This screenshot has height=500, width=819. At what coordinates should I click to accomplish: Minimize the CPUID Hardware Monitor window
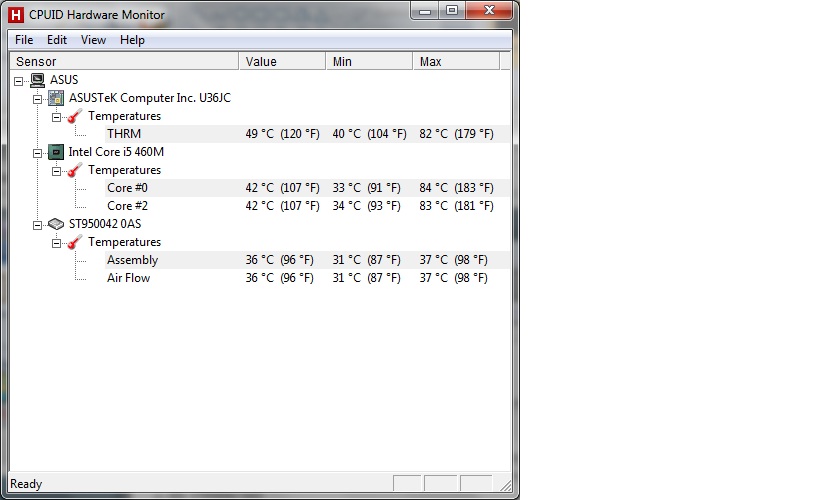pyautogui.click(x=425, y=10)
